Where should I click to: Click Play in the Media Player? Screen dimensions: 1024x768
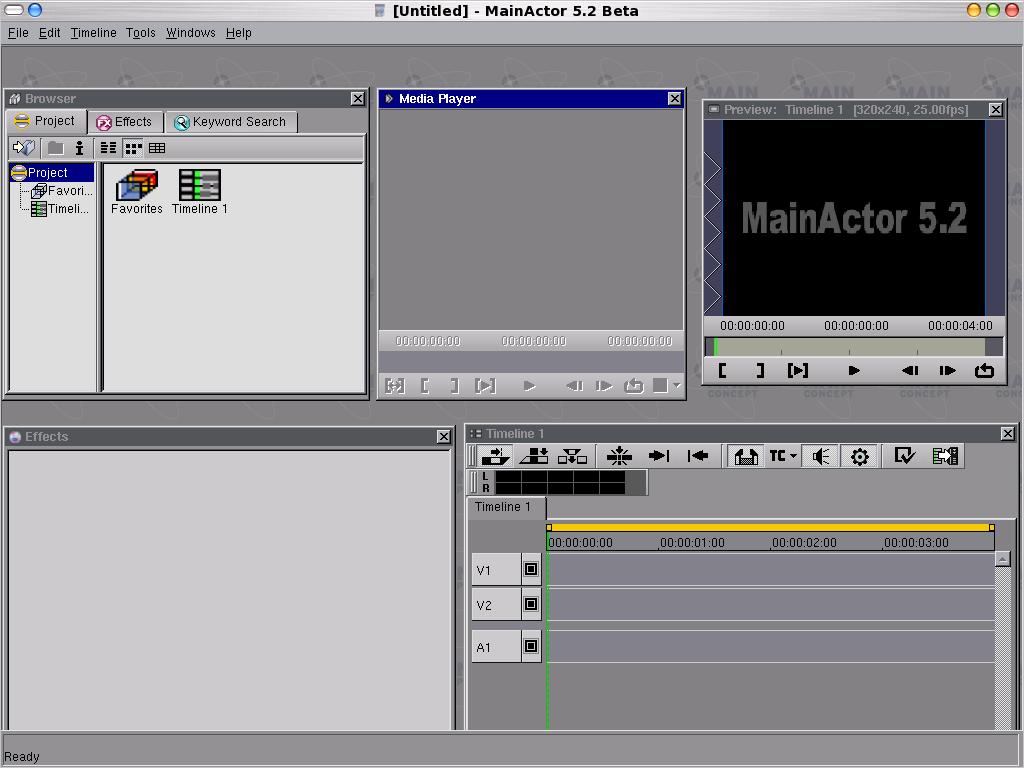[x=530, y=386]
